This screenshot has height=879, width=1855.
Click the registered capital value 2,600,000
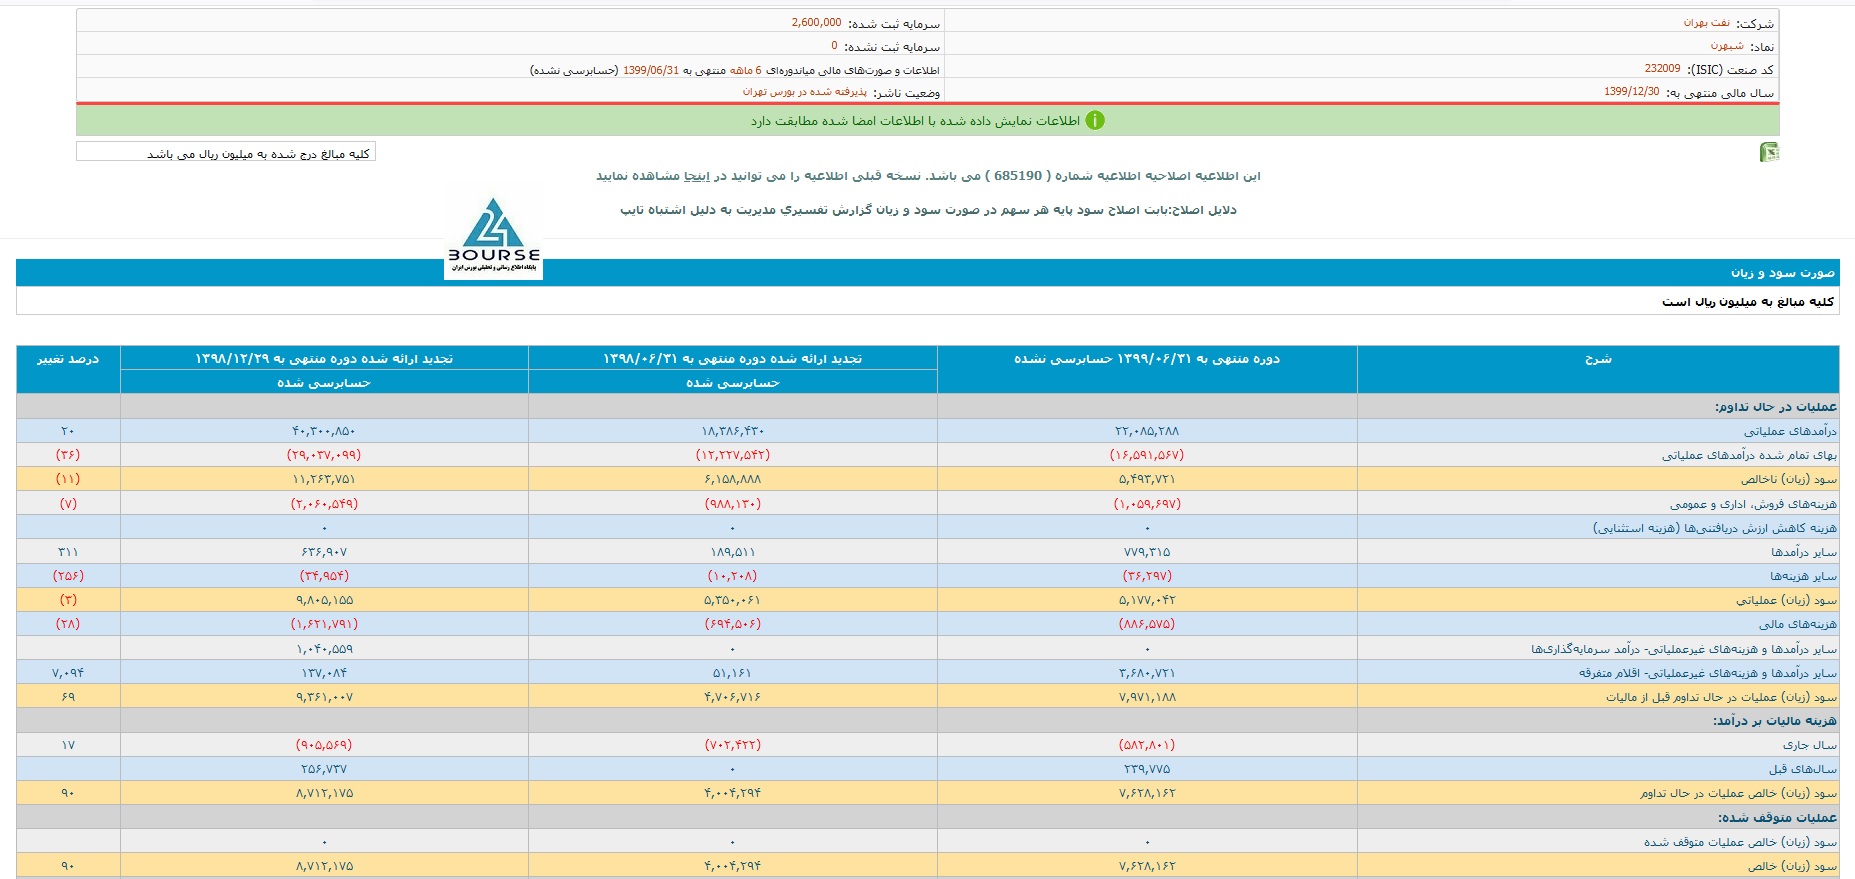(817, 22)
